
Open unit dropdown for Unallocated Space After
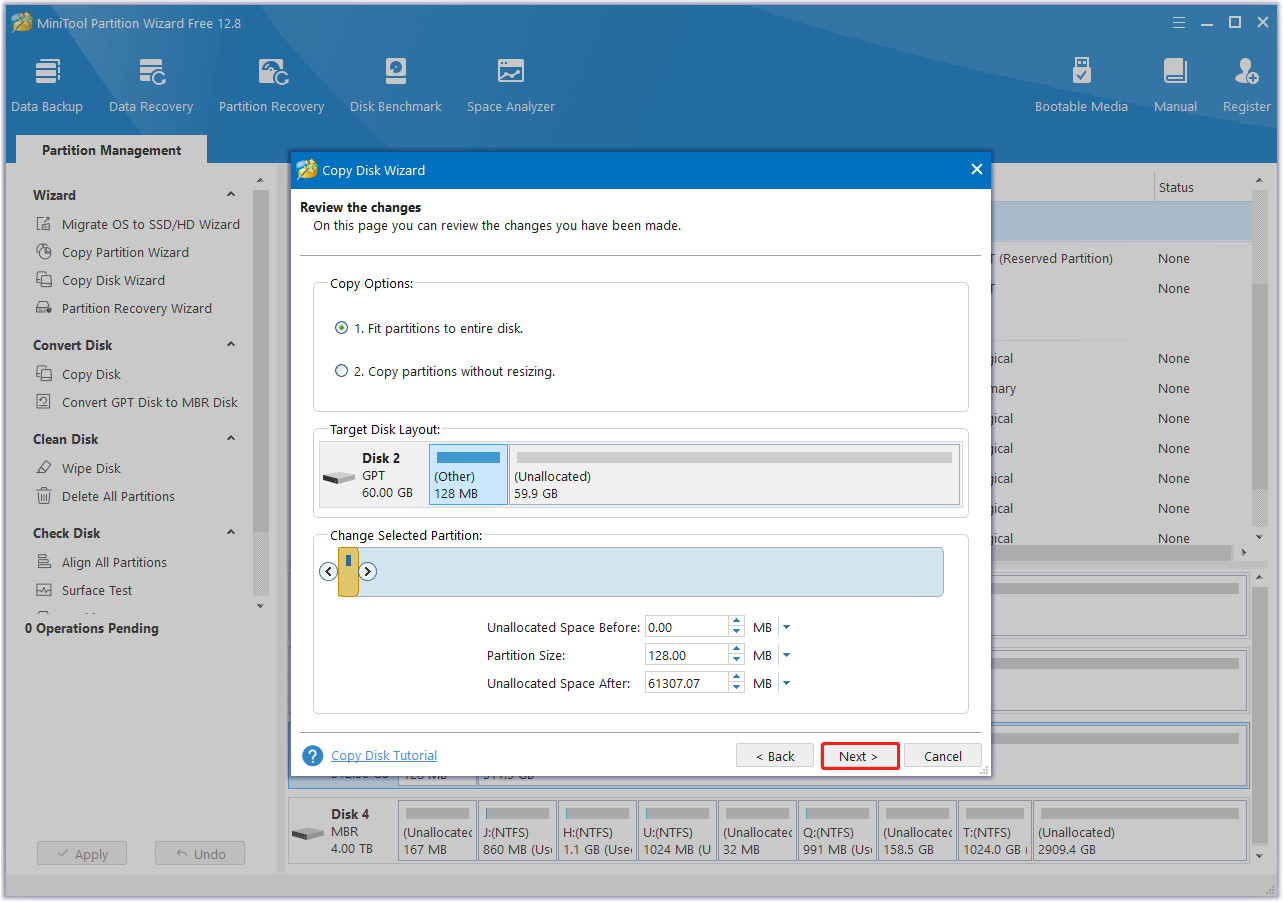pyautogui.click(x=786, y=683)
